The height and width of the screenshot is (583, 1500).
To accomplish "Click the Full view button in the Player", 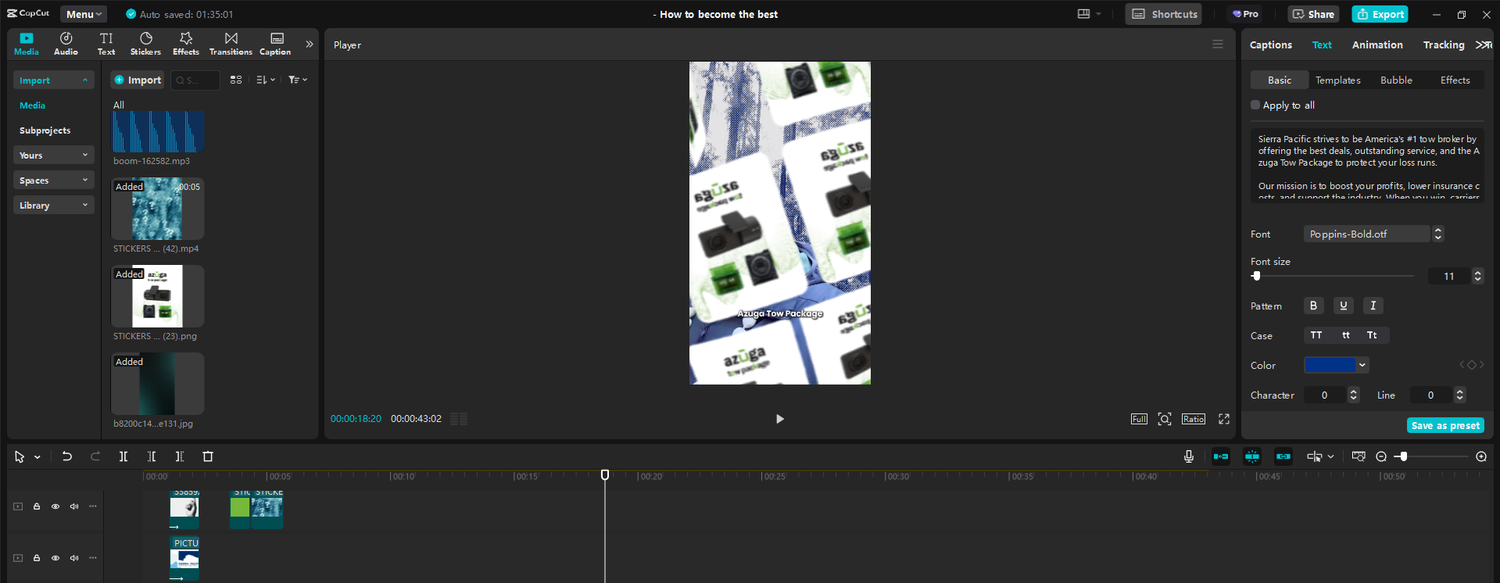I will (1139, 419).
